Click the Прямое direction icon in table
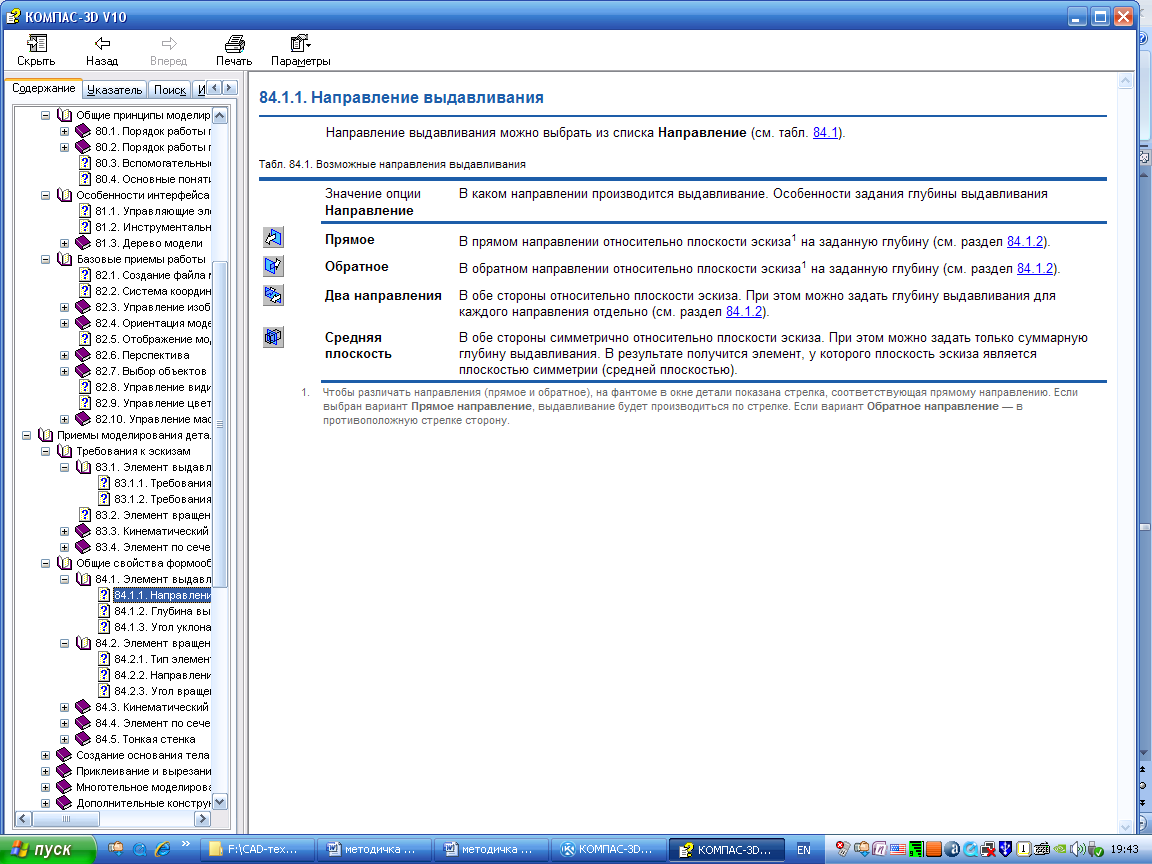Viewport: 1152px width, 864px height. 273,237
